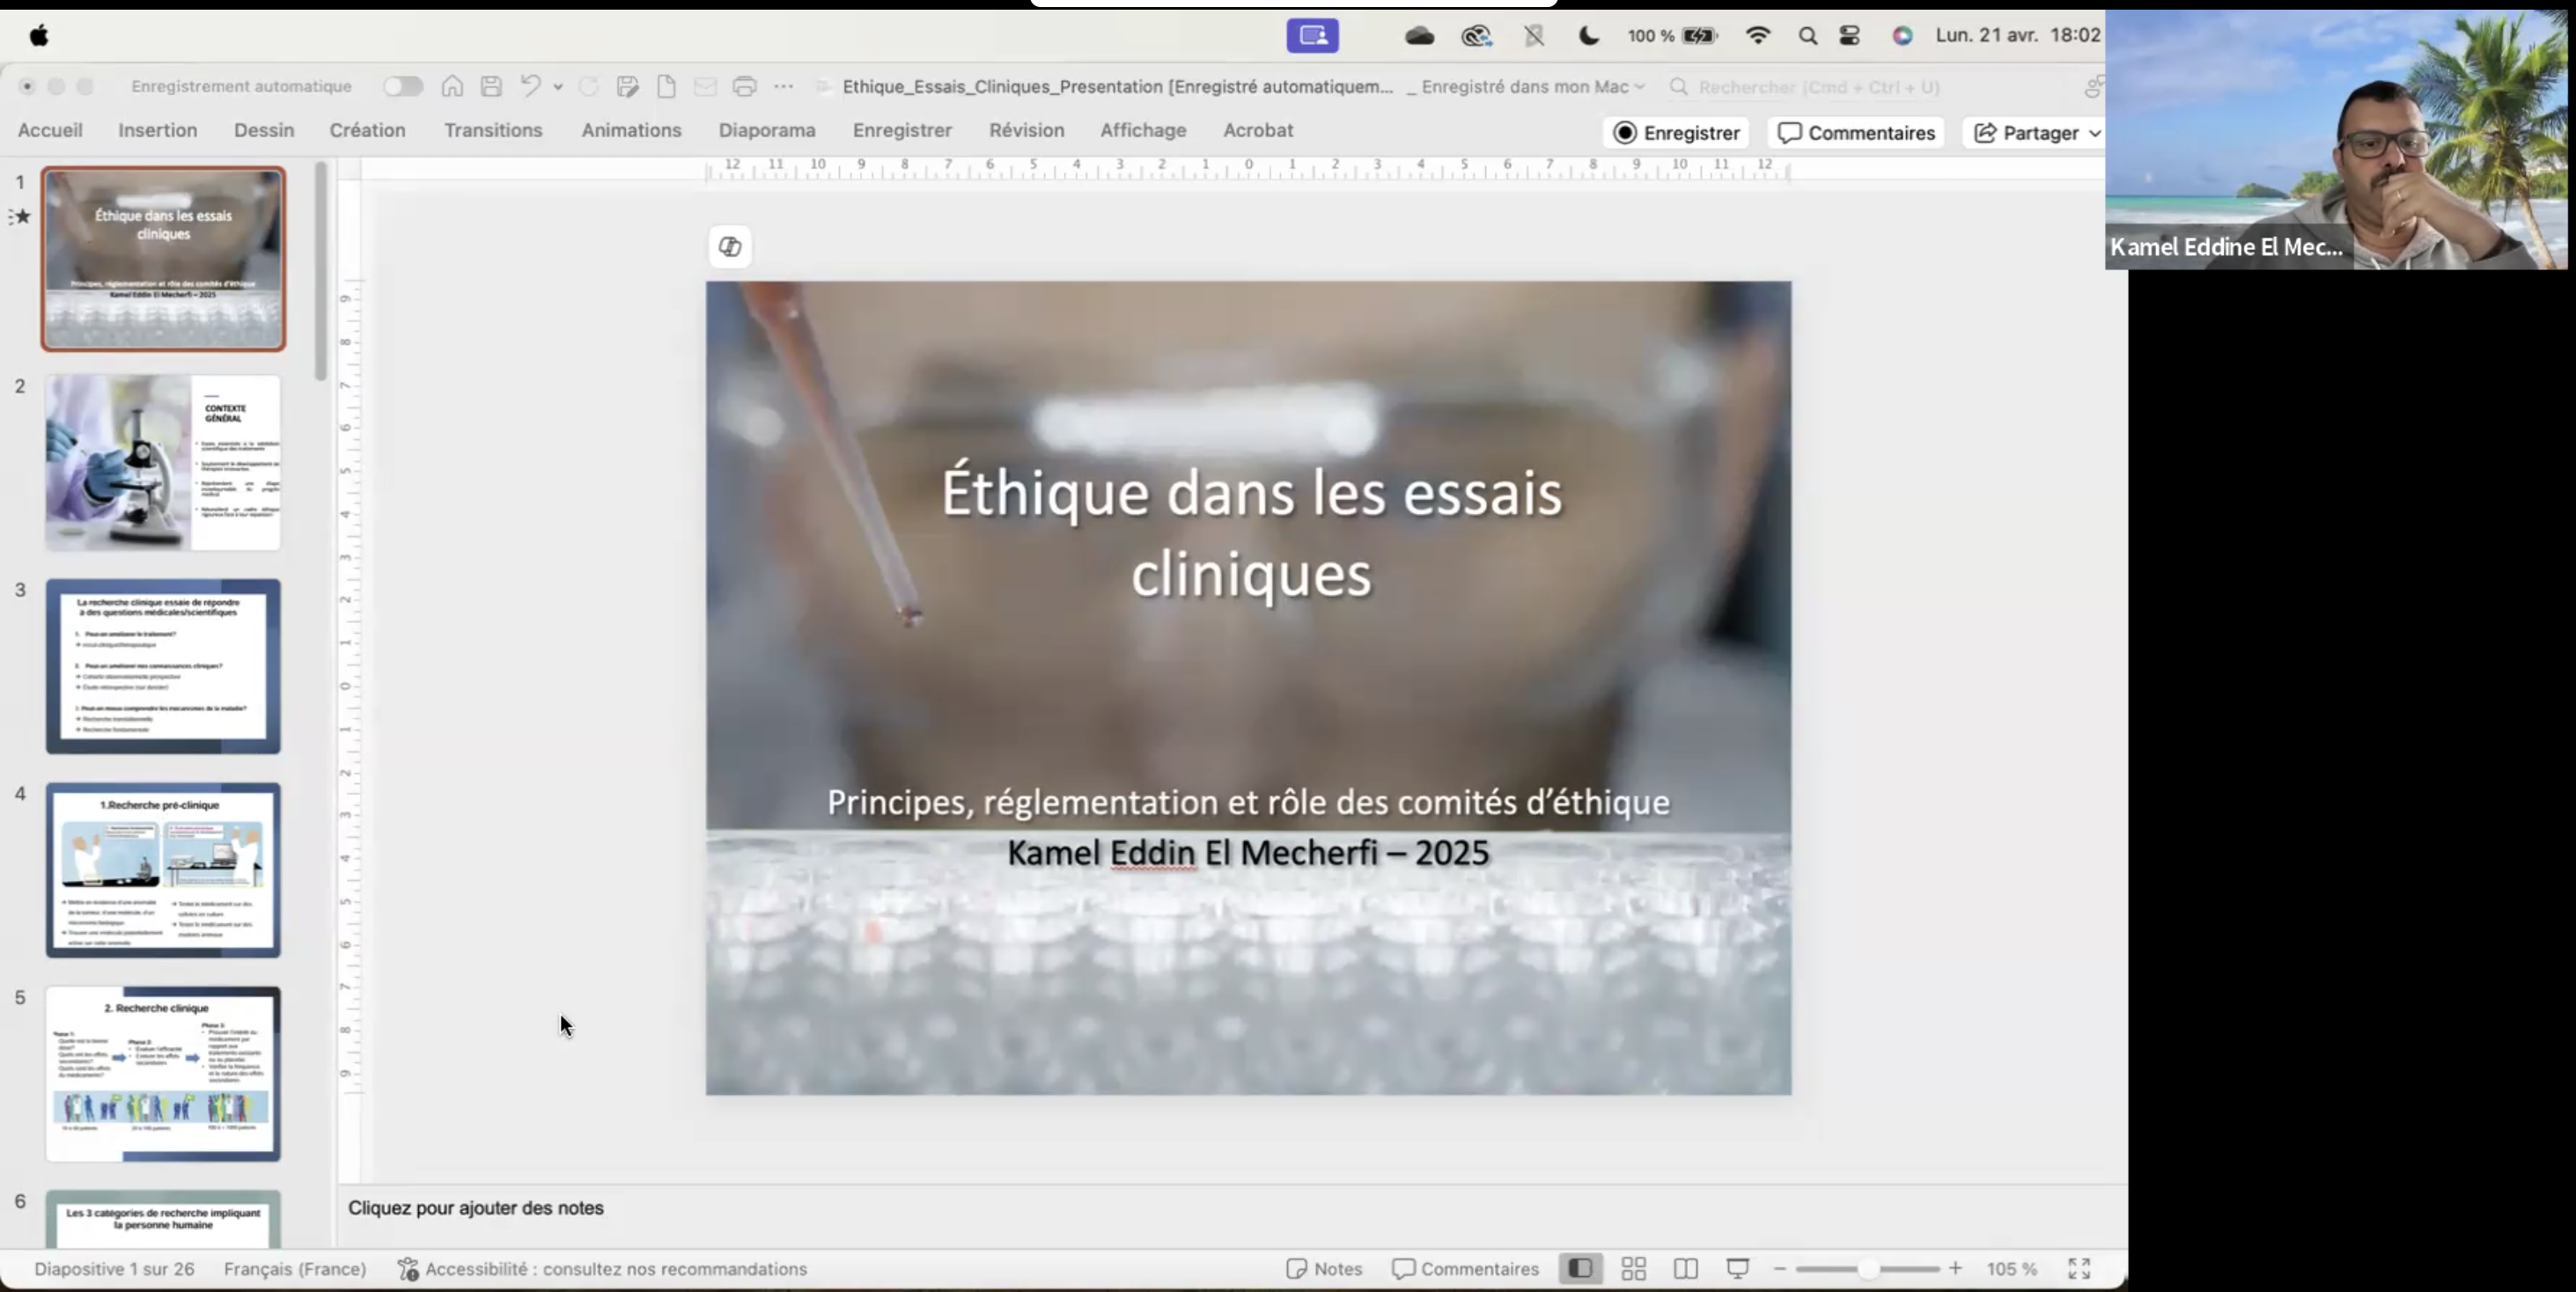The width and height of the screenshot is (2576, 1292).
Task: Switch to the Animations tab
Action: pyautogui.click(x=631, y=130)
